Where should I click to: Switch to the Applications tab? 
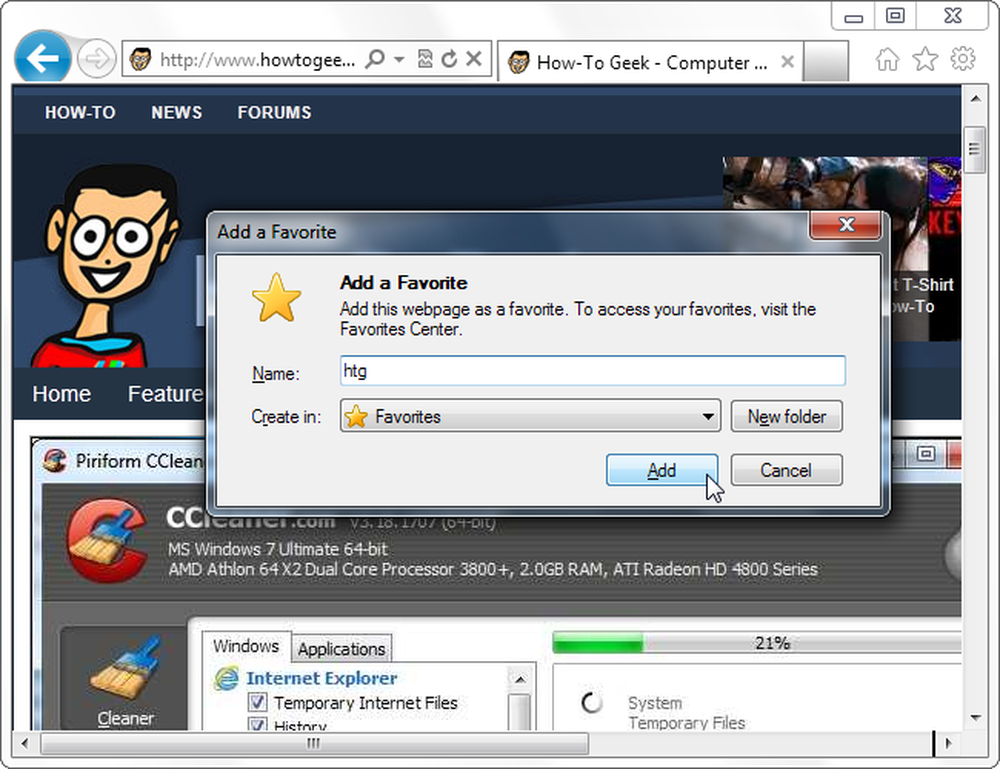342,649
